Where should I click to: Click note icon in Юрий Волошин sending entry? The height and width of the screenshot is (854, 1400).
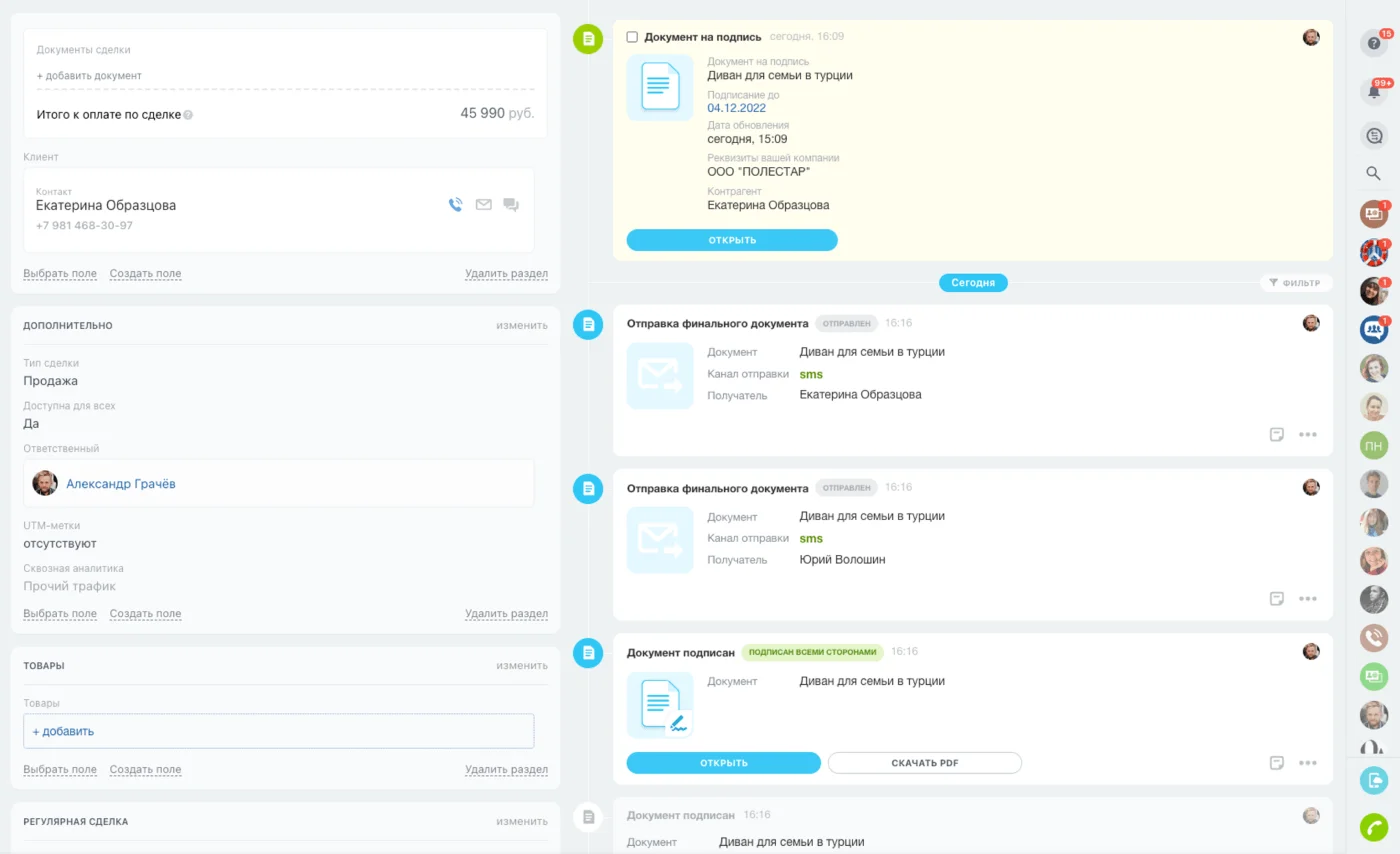tap(1276, 598)
